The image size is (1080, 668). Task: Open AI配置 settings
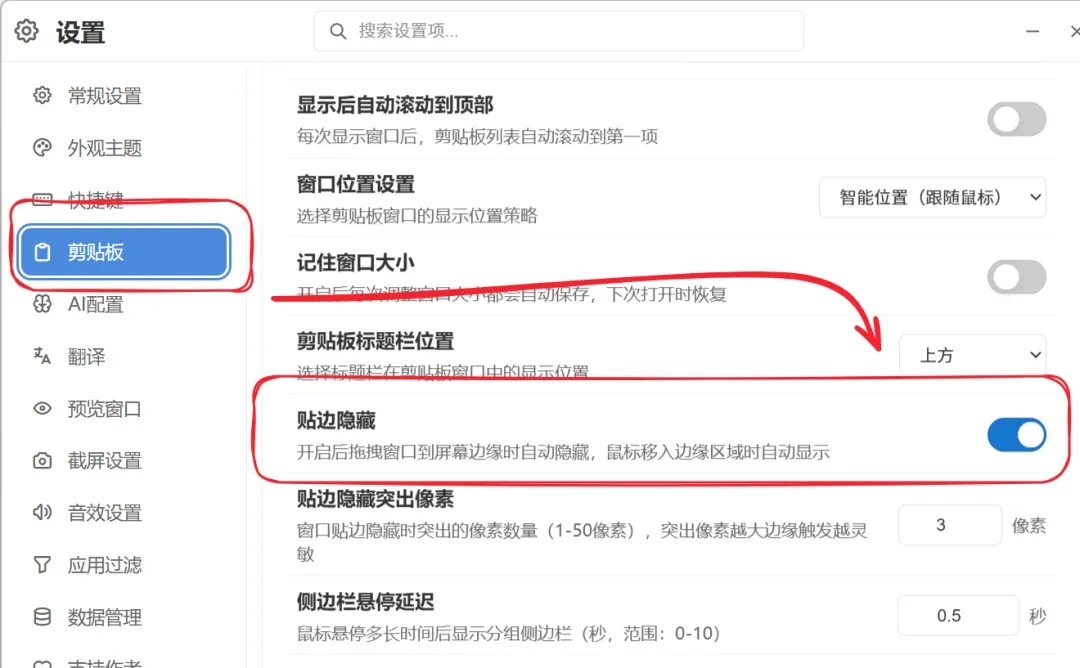(124, 304)
